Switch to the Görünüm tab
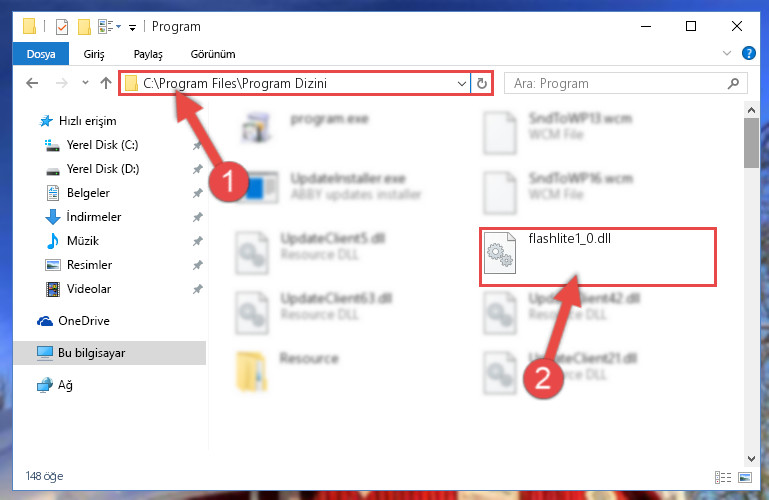This screenshot has height=500, width=769. pyautogui.click(x=213, y=54)
